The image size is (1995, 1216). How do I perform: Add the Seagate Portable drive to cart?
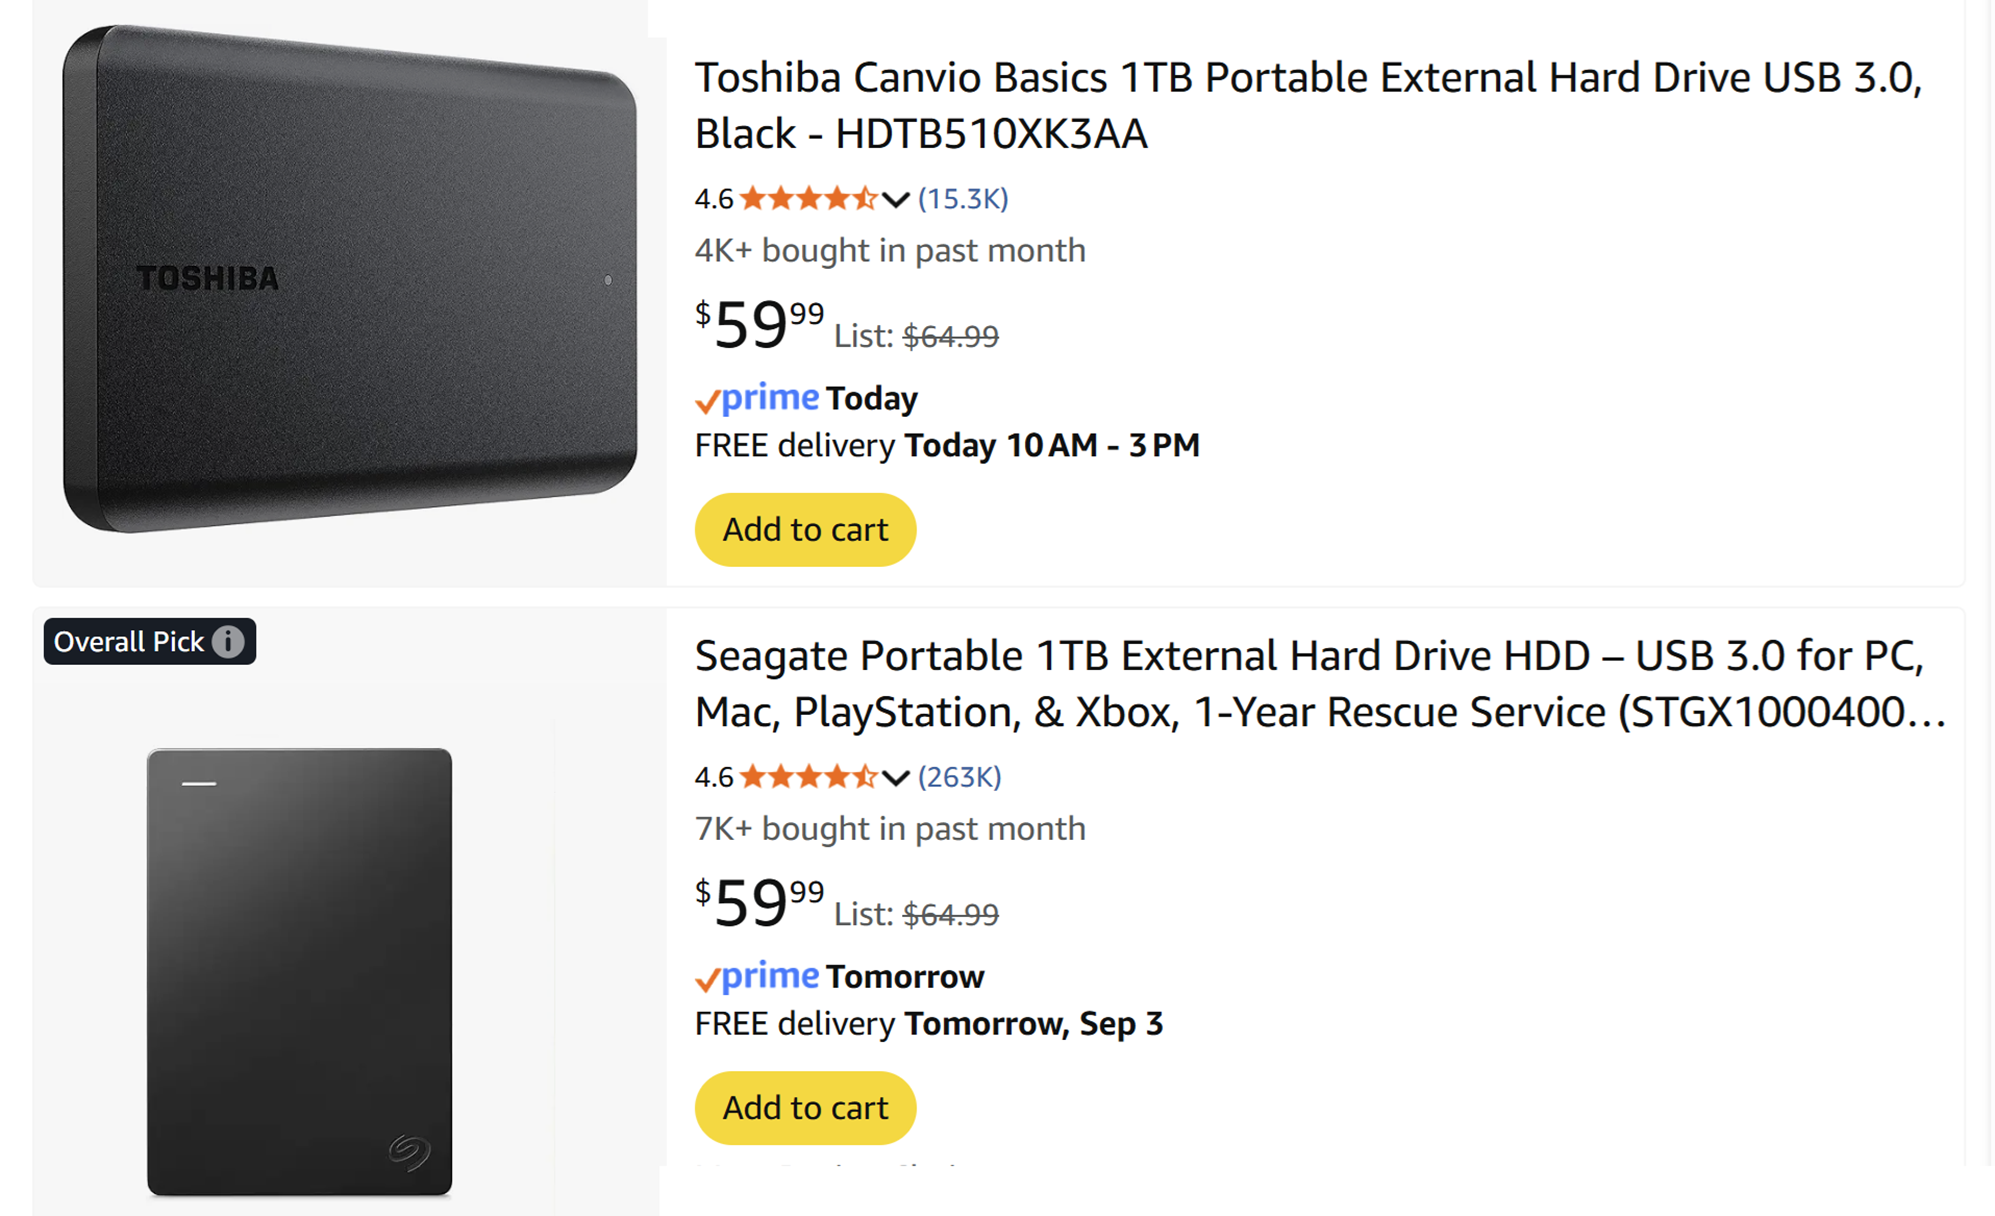click(x=805, y=1107)
